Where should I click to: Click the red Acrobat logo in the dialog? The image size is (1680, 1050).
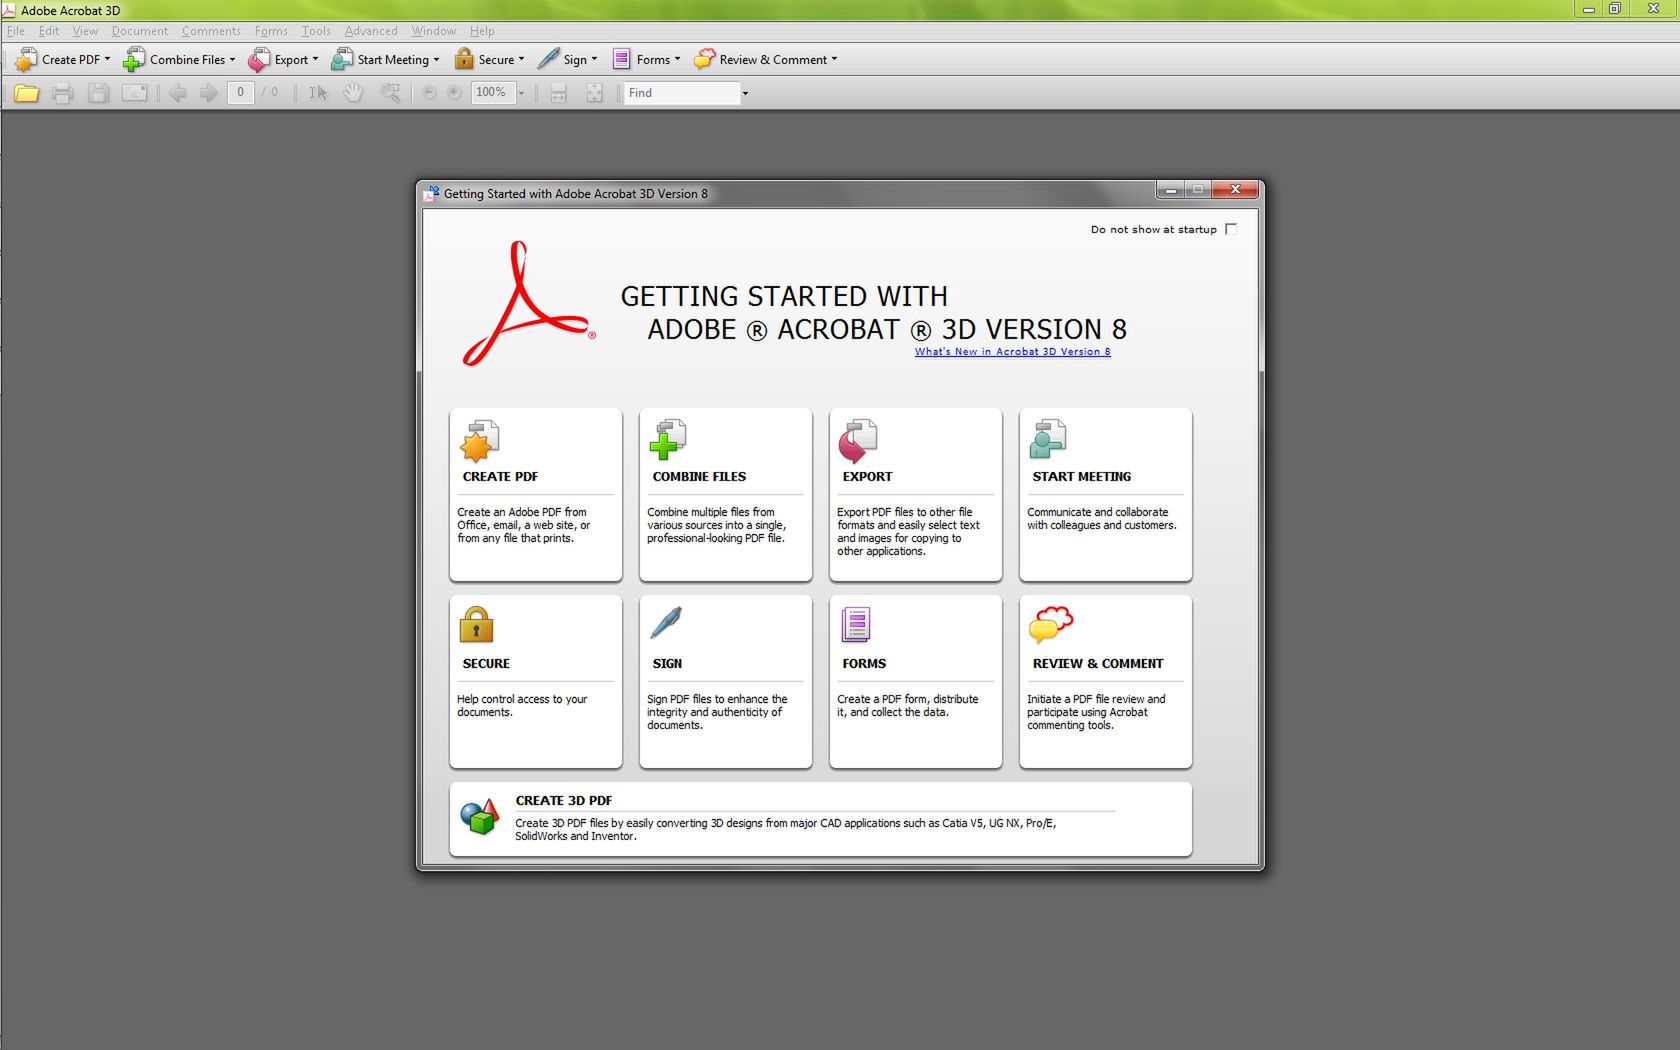coord(528,304)
